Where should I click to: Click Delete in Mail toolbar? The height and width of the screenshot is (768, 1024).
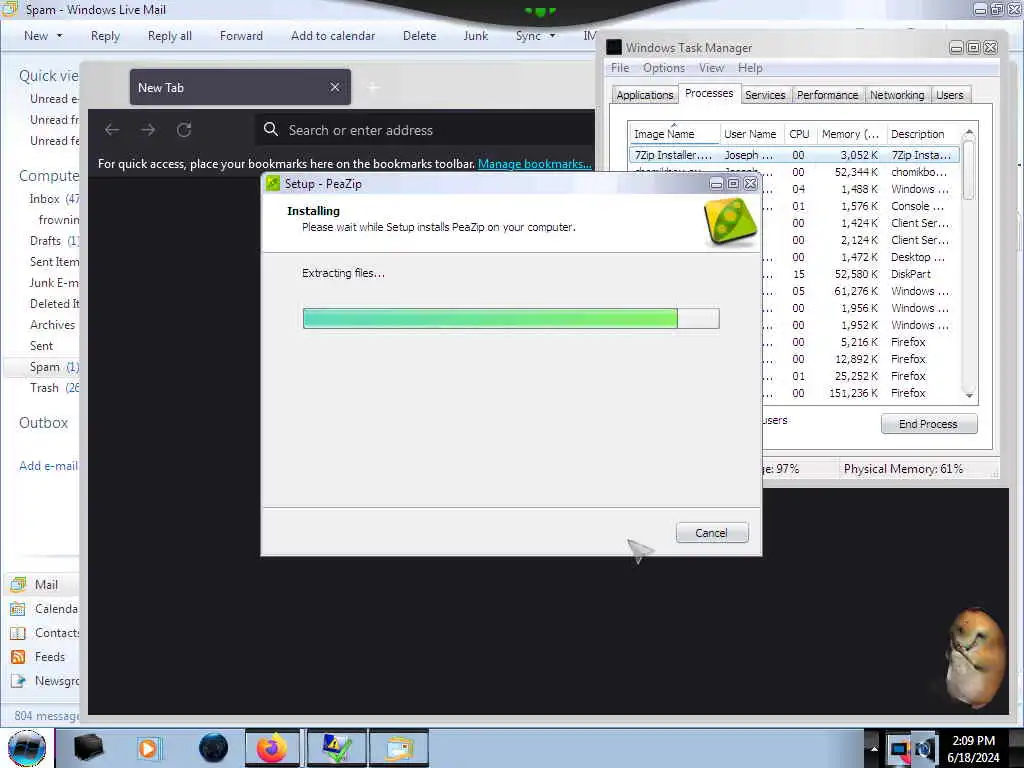419,36
